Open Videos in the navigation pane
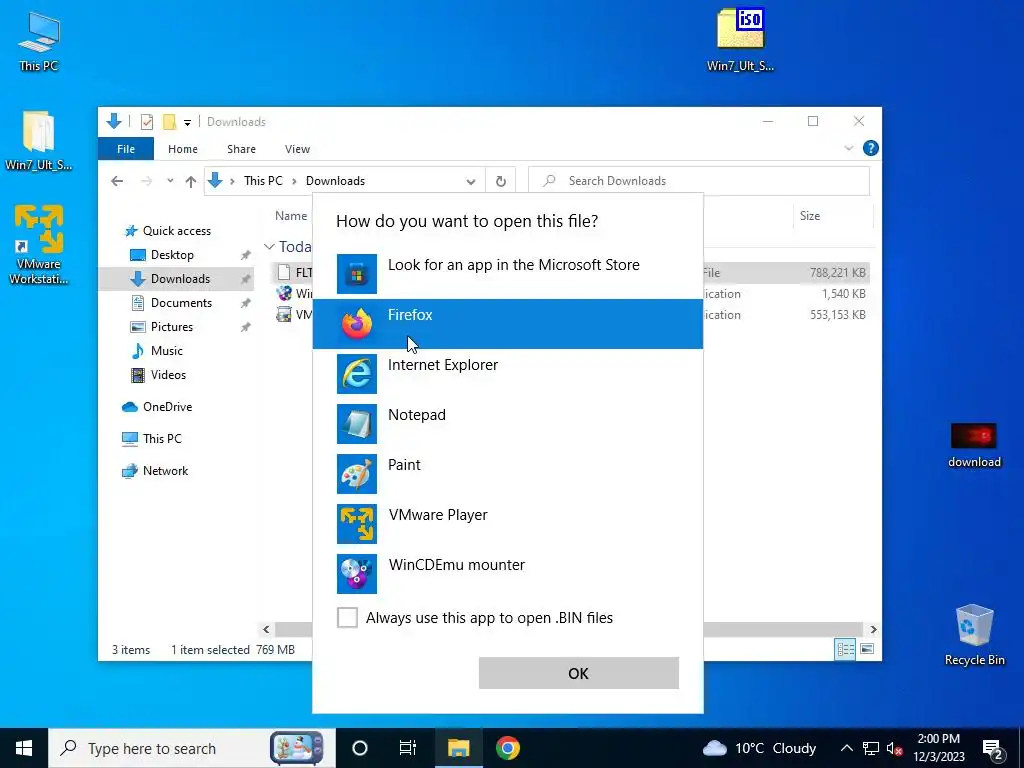Image resolution: width=1024 pixels, height=768 pixels. coord(168,375)
